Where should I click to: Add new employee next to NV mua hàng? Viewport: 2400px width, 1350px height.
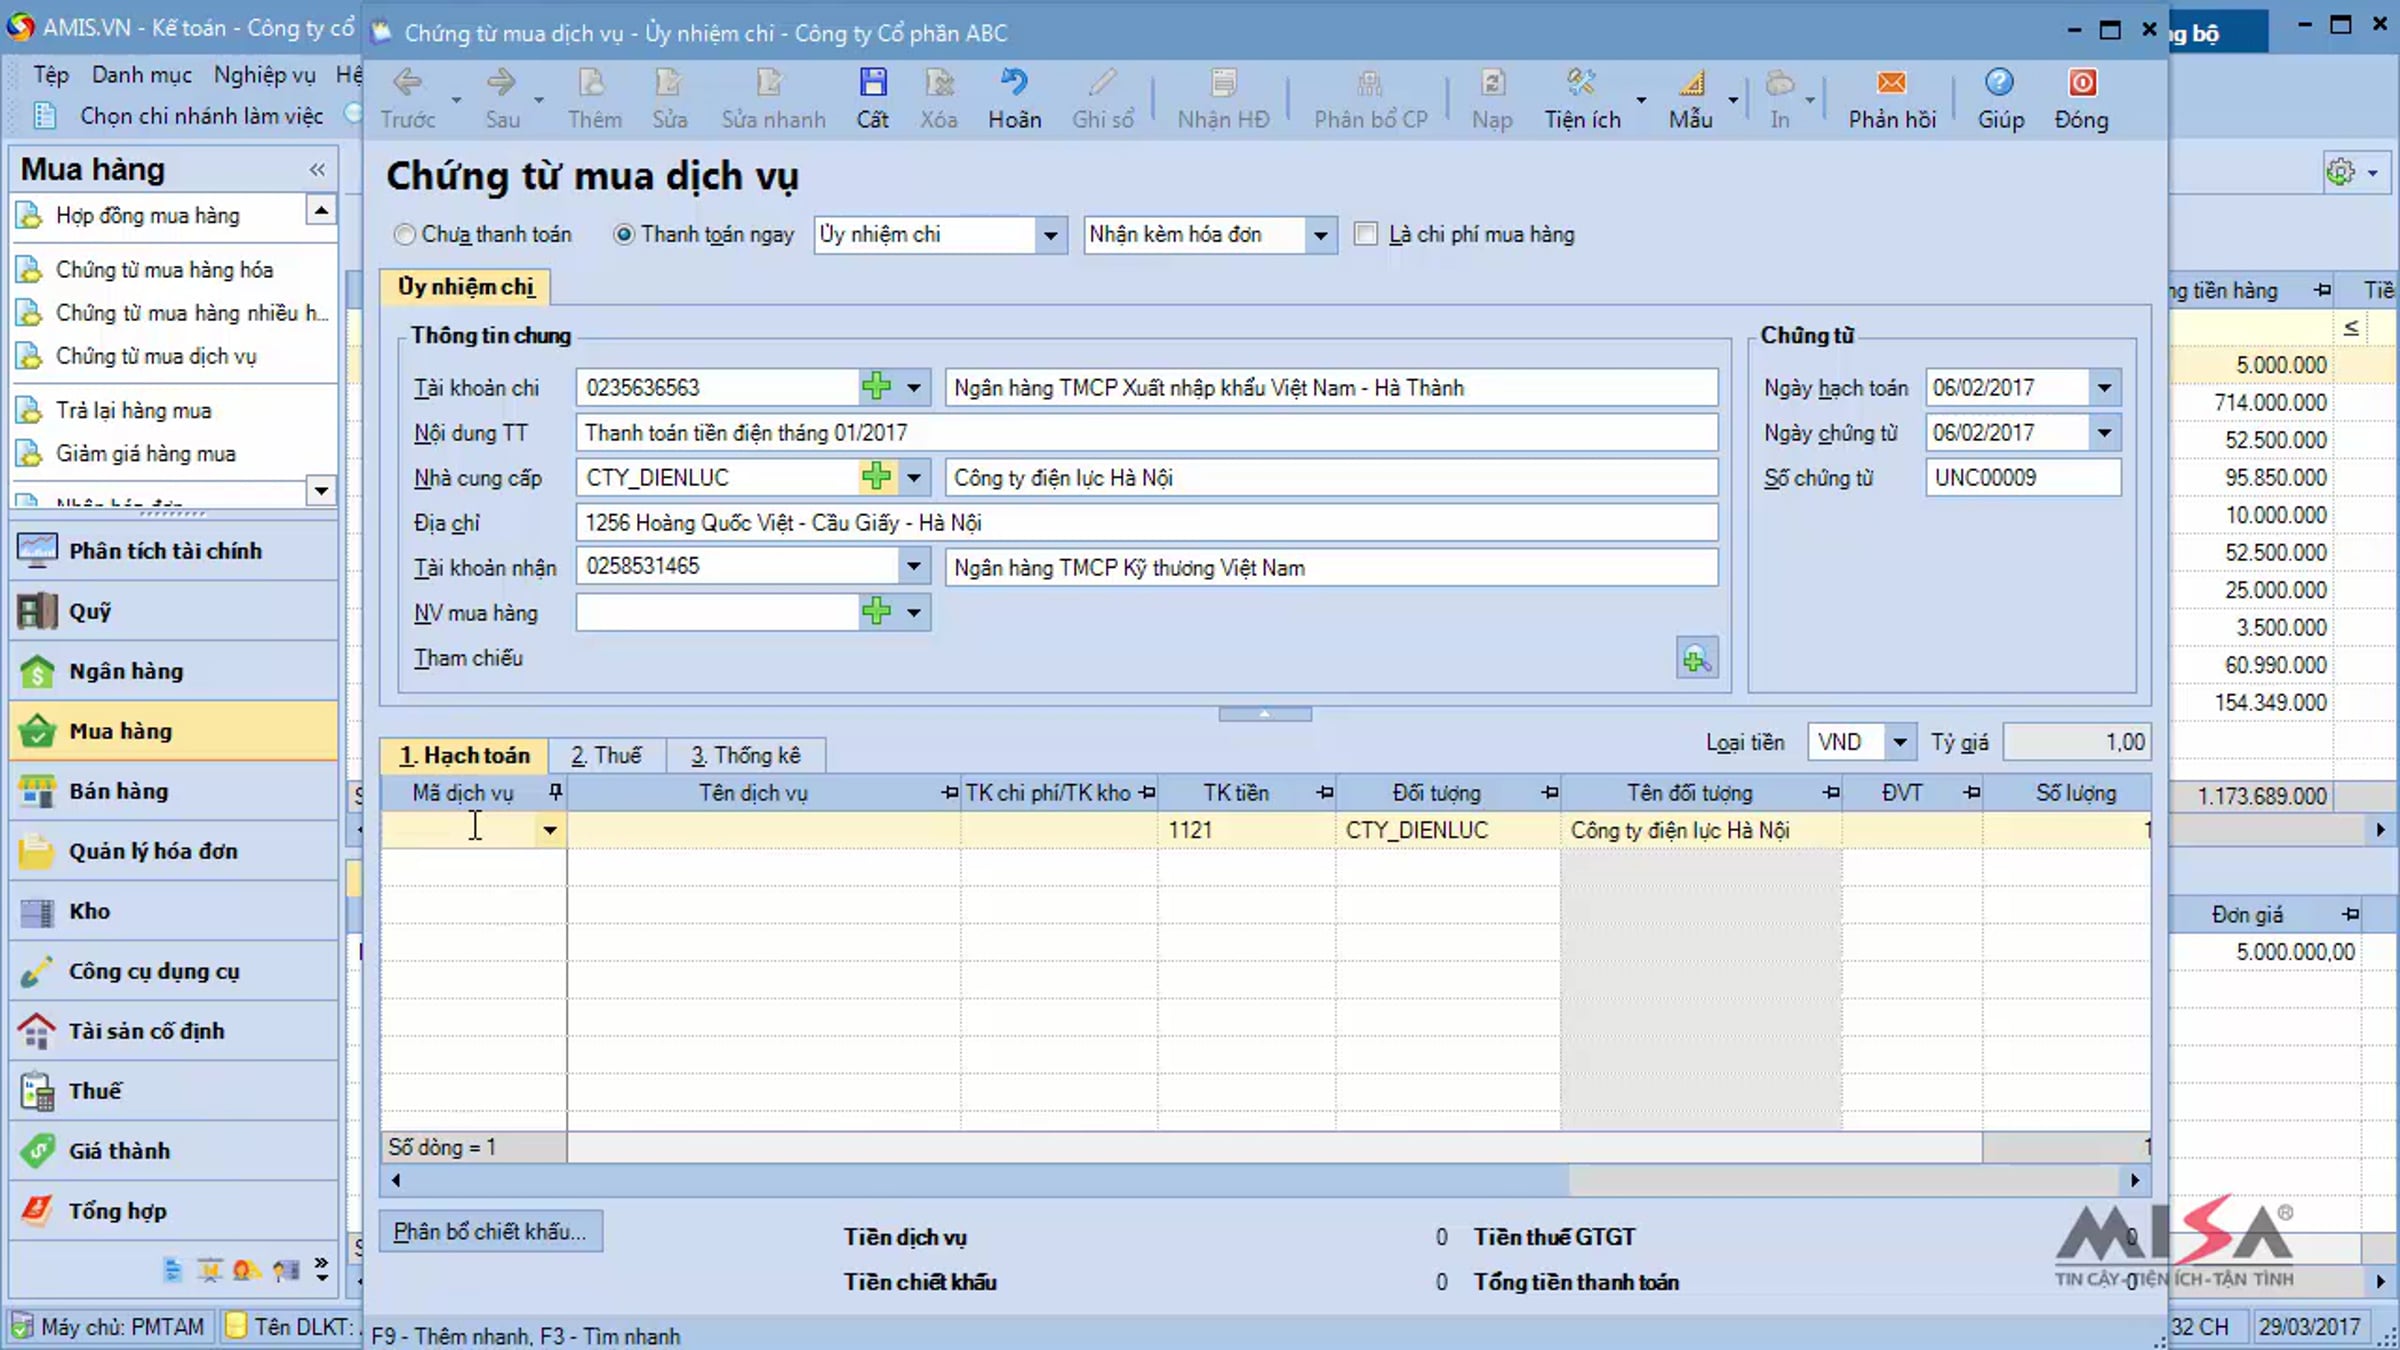click(x=877, y=612)
